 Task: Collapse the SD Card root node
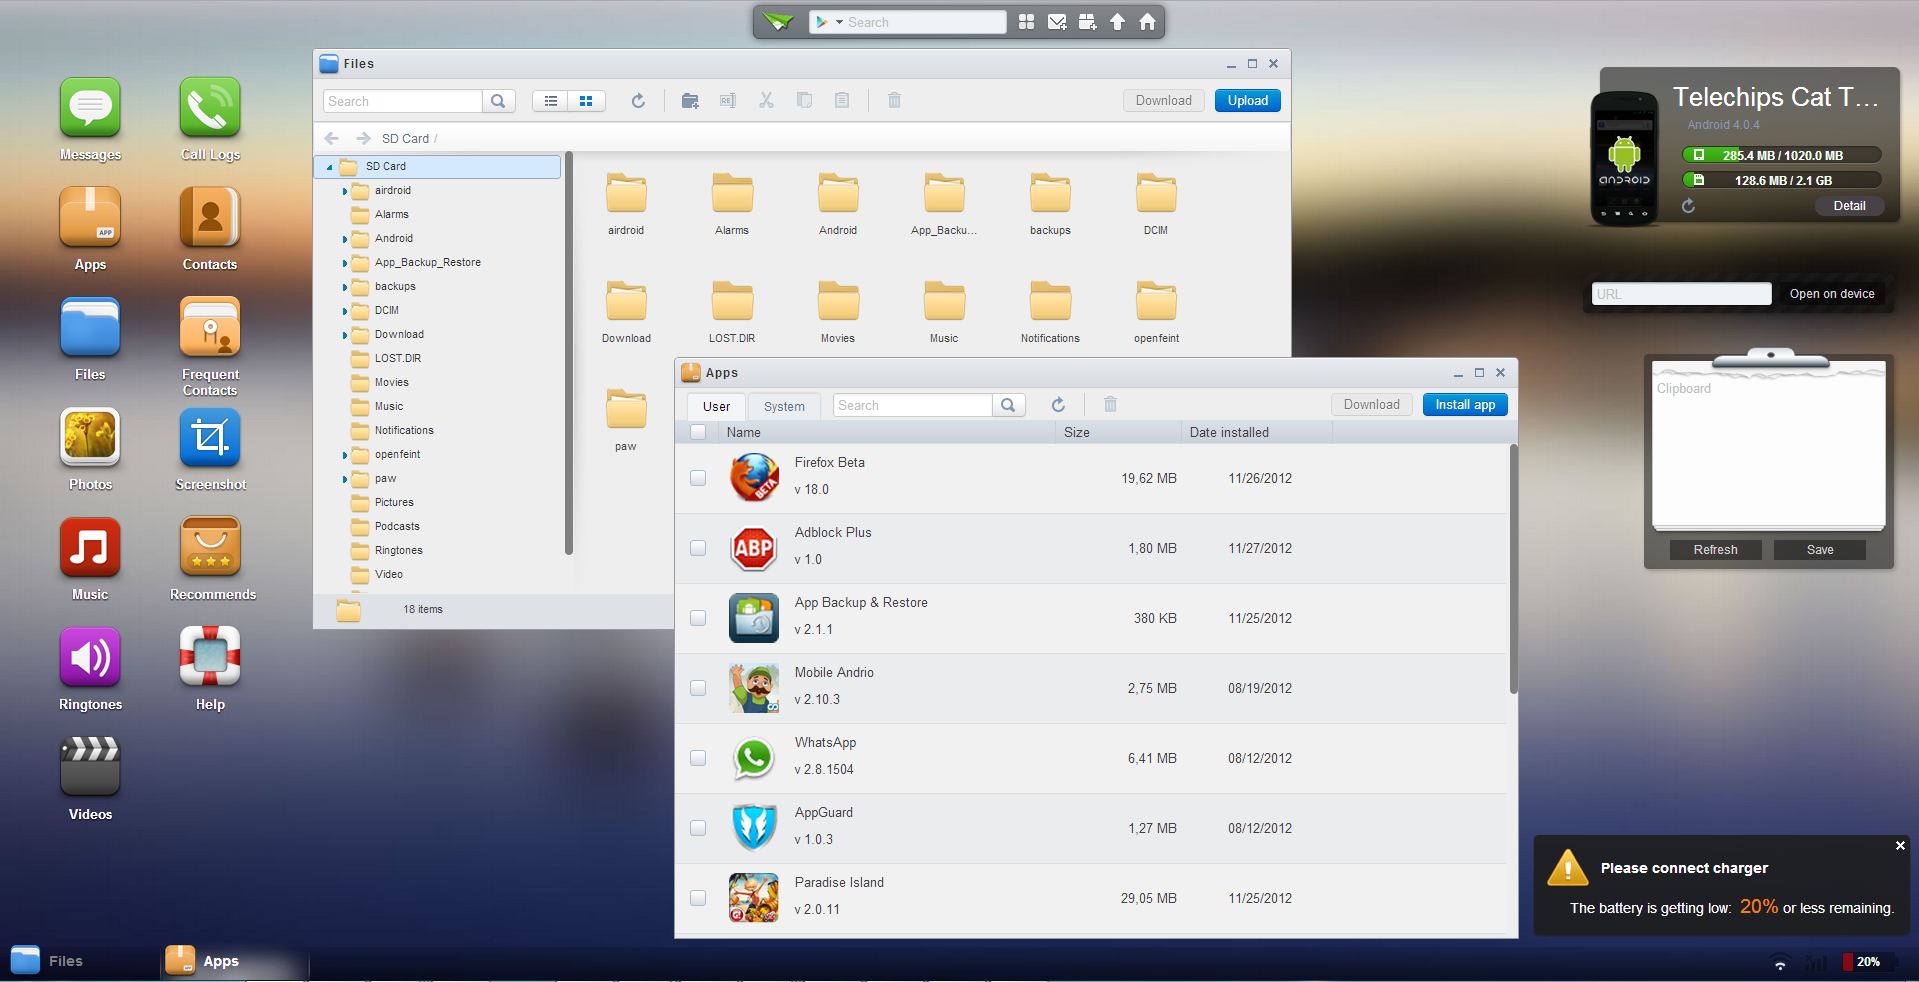(329, 167)
